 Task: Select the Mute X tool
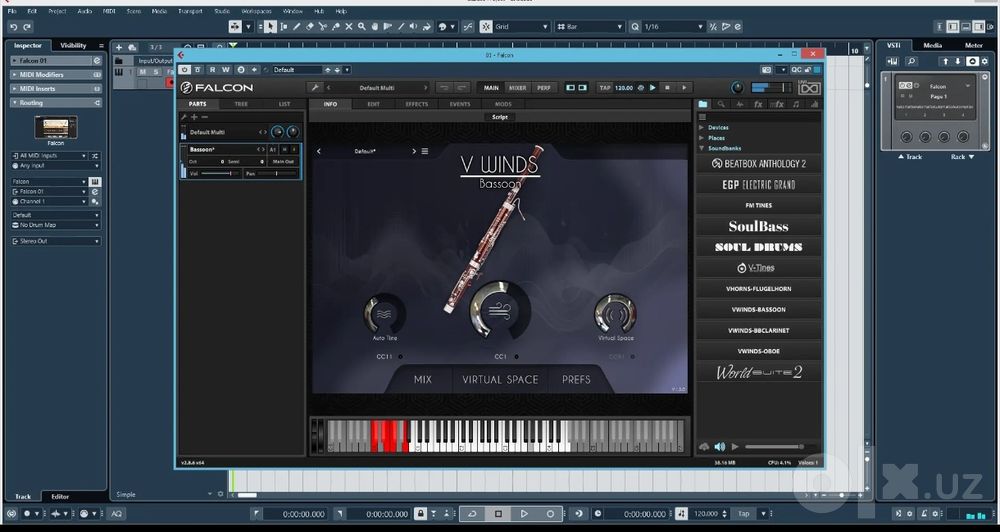click(x=349, y=27)
